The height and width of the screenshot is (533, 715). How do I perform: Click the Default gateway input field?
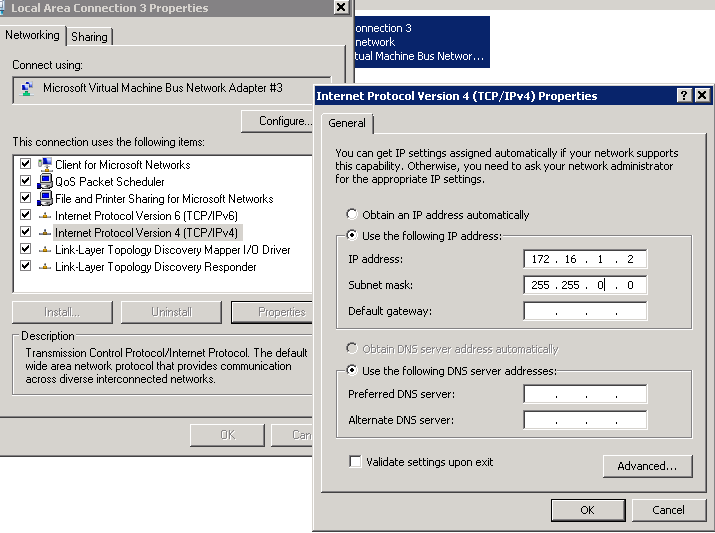pos(585,312)
